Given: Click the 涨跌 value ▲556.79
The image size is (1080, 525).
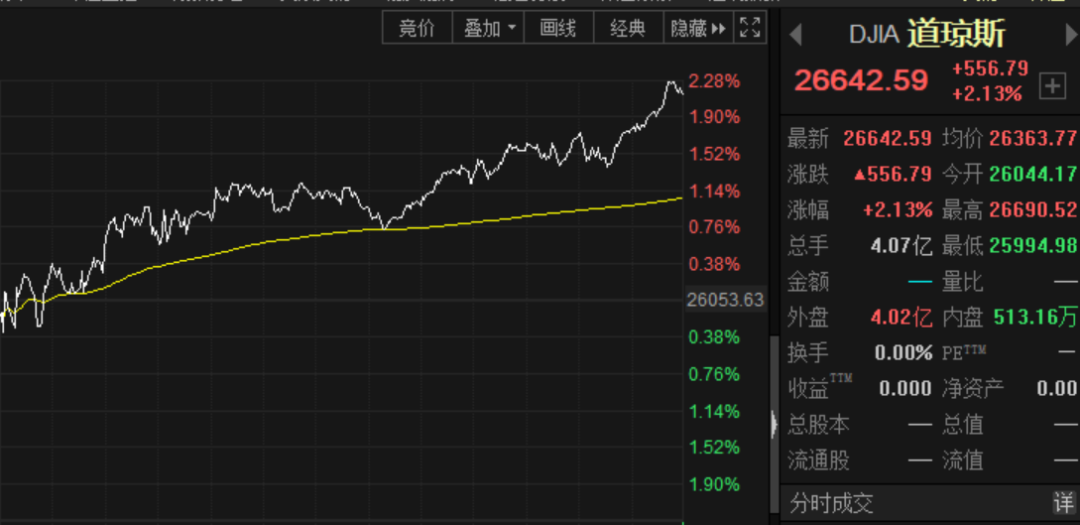Looking at the screenshot, I should 893,174.
